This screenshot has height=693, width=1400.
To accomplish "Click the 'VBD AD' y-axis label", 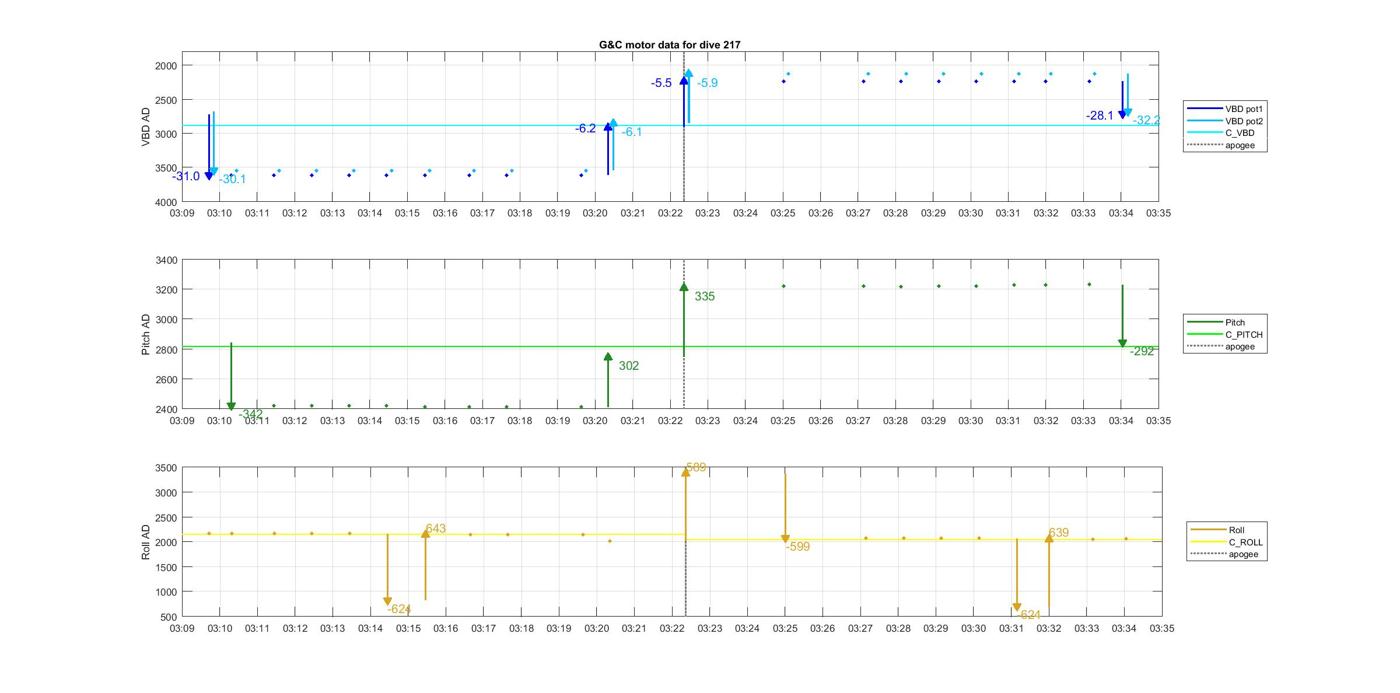I will pos(146,126).
